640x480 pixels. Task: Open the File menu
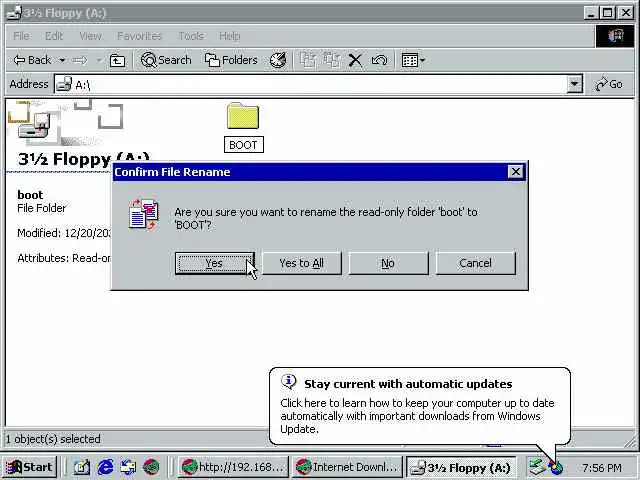[22, 36]
